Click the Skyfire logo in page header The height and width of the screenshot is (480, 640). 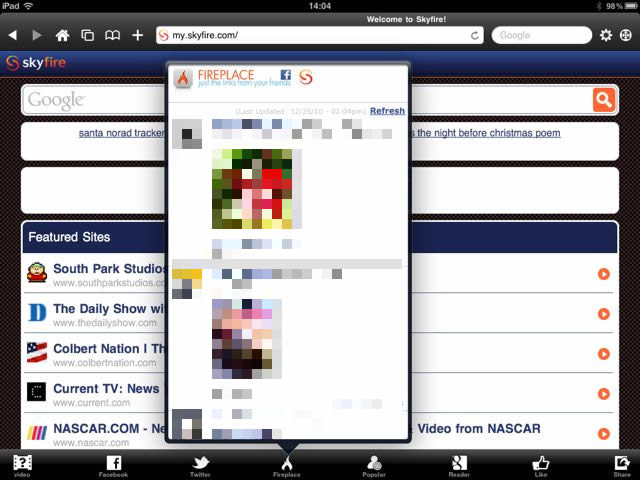pos(36,62)
